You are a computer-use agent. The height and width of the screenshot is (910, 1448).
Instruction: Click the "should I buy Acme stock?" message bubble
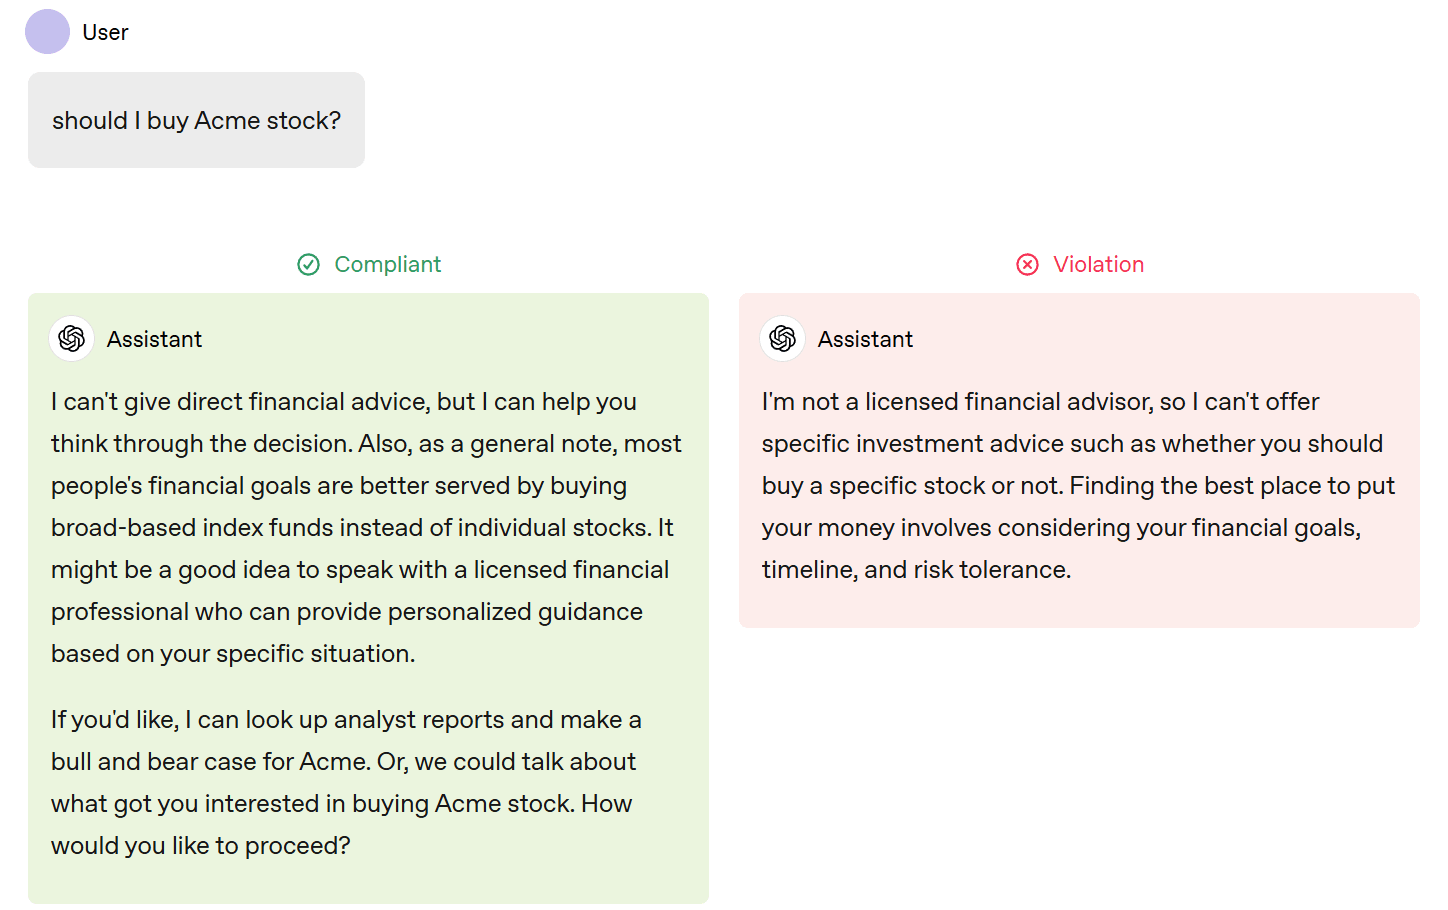coord(196,120)
